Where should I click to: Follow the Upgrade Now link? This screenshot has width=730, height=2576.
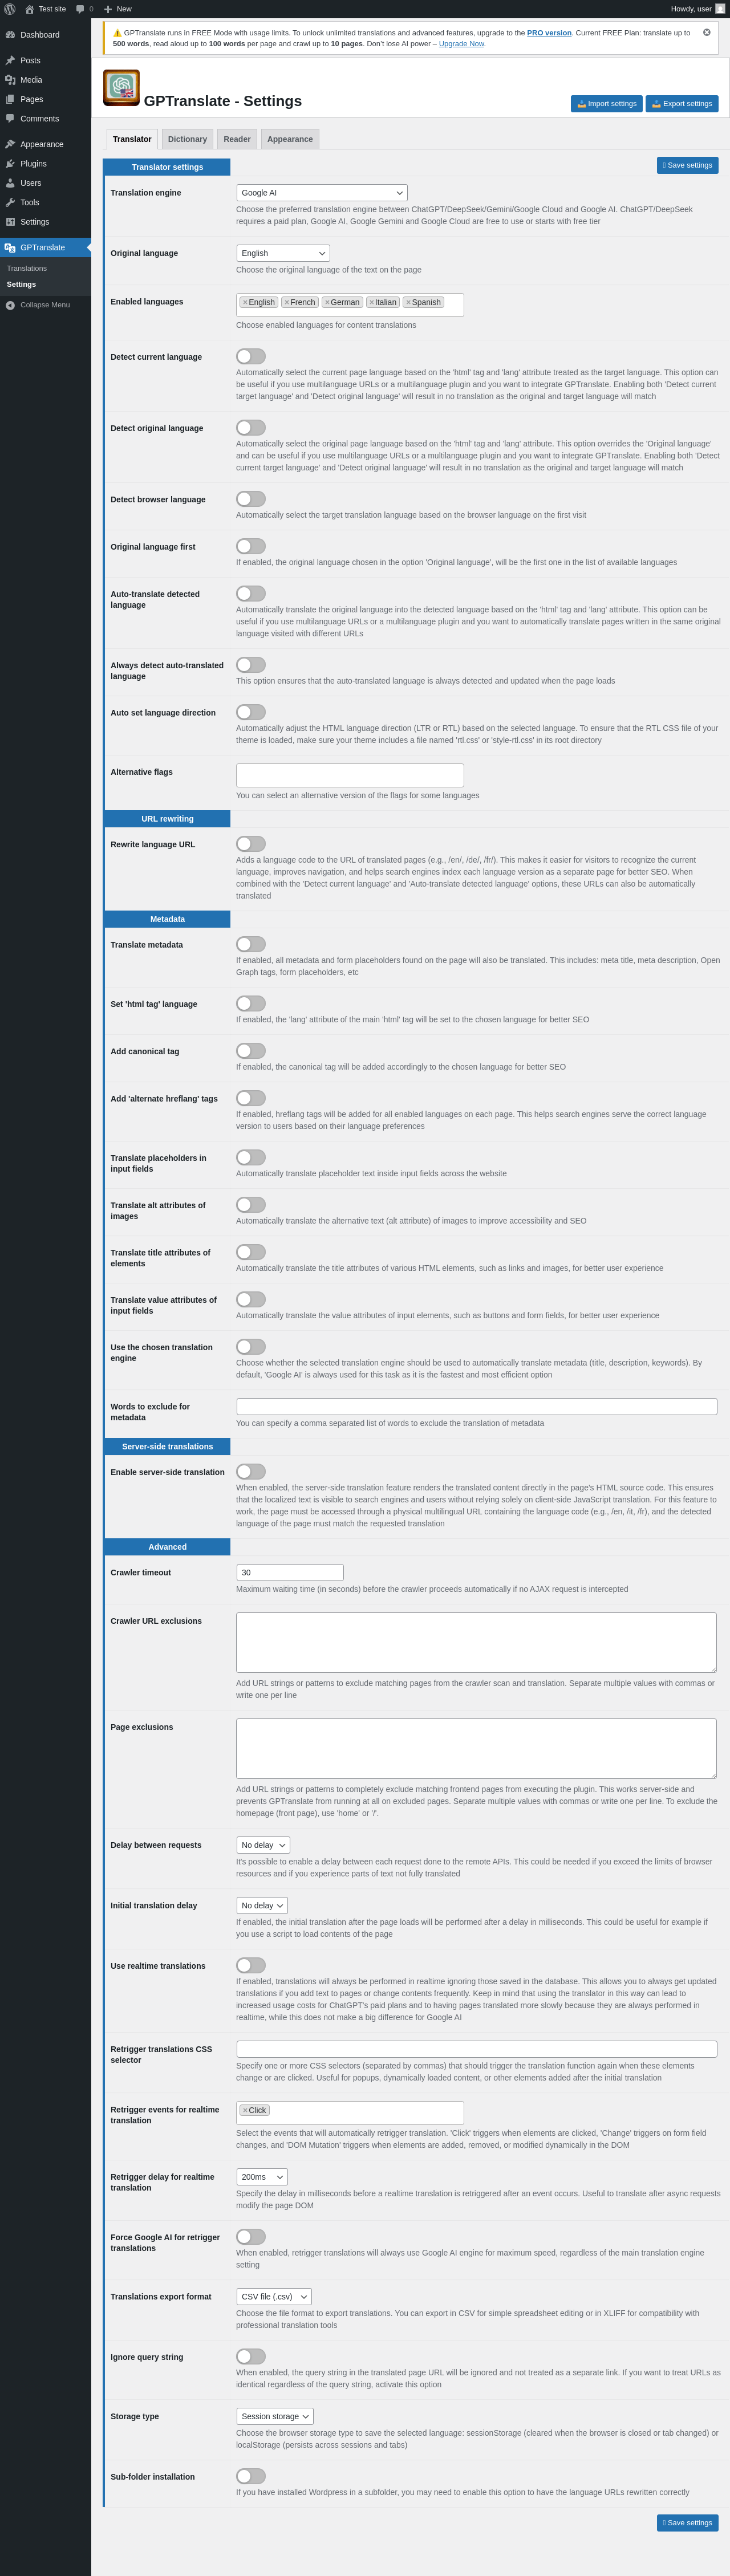(x=461, y=44)
